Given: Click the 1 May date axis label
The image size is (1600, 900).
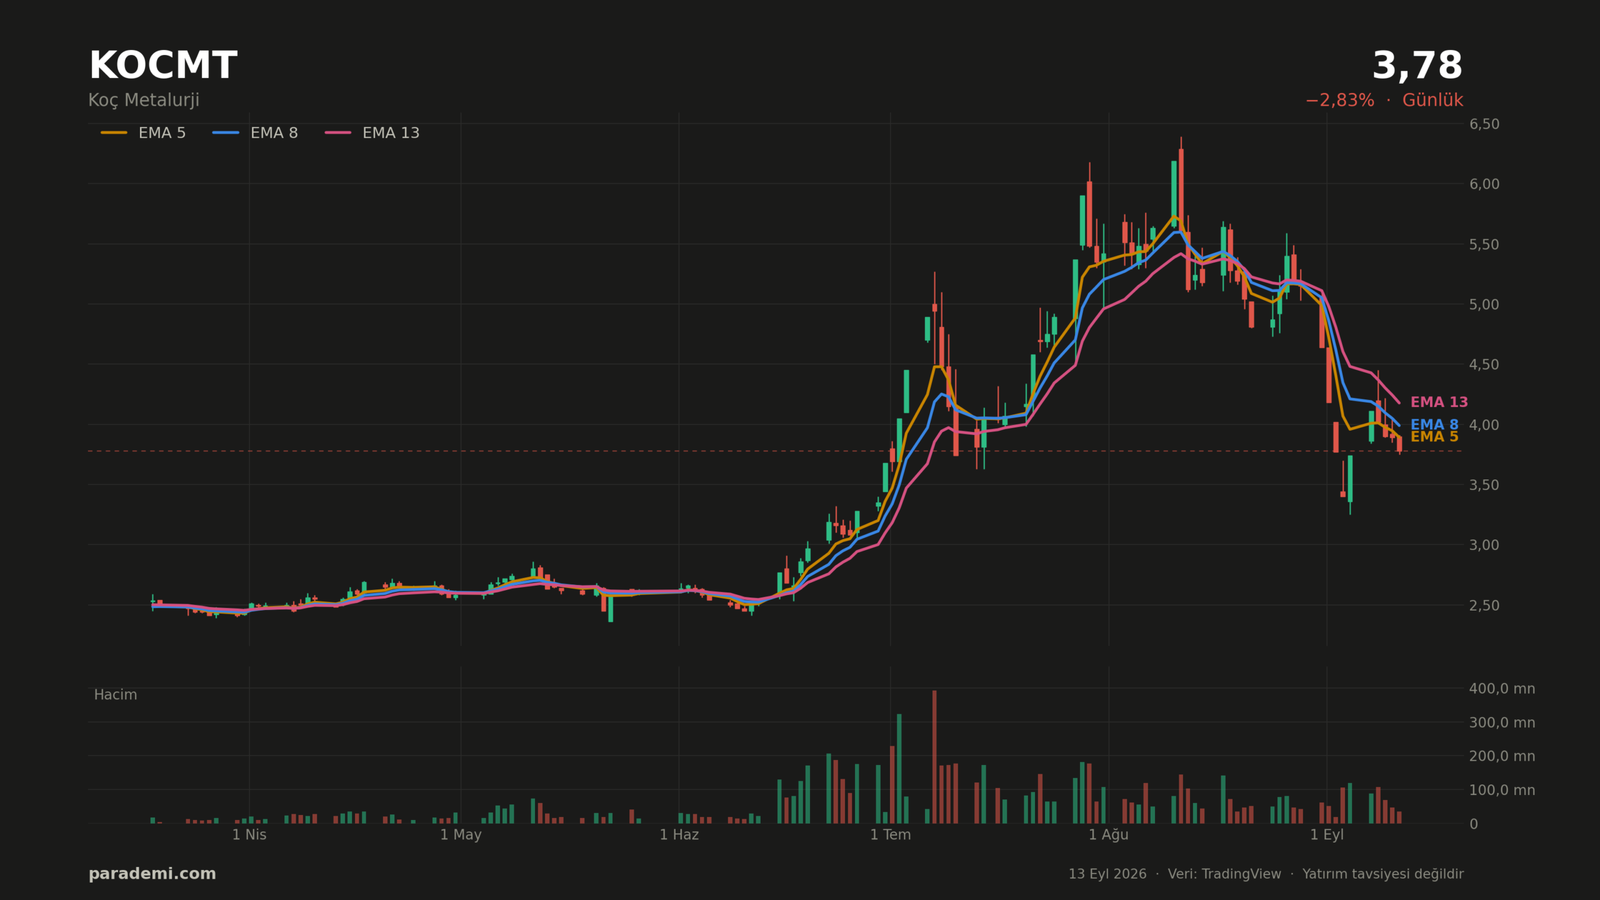Looking at the screenshot, I should 461,835.
